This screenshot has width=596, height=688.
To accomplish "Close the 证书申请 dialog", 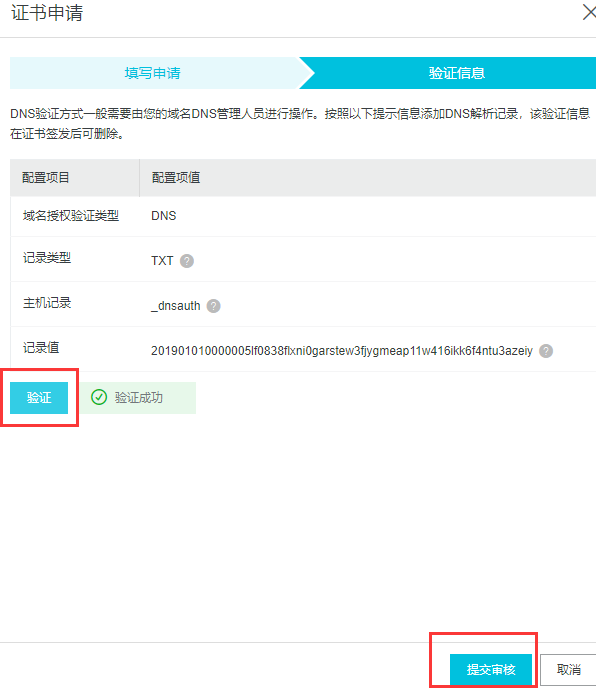I will coord(589,12).
